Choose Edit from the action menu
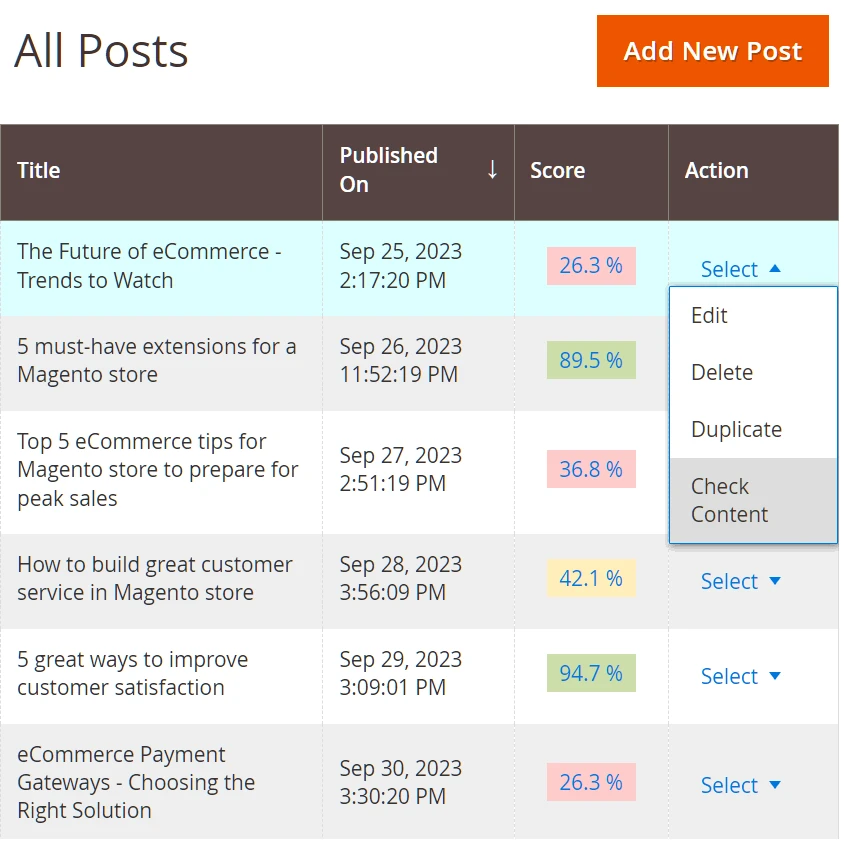Screen dimensions: 852x846 pyautogui.click(x=709, y=315)
